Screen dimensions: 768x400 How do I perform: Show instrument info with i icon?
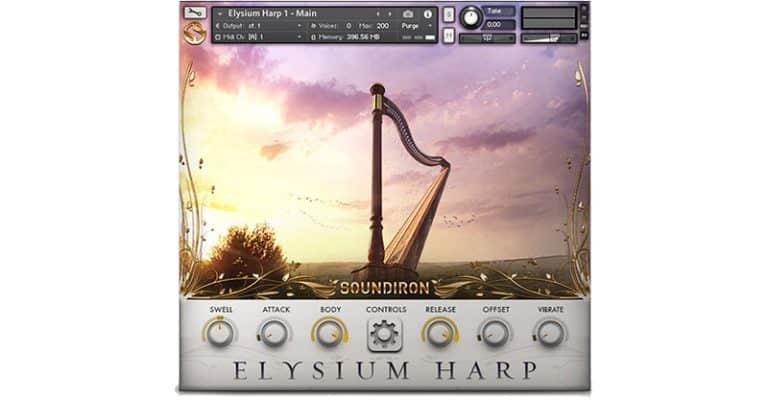[428, 14]
